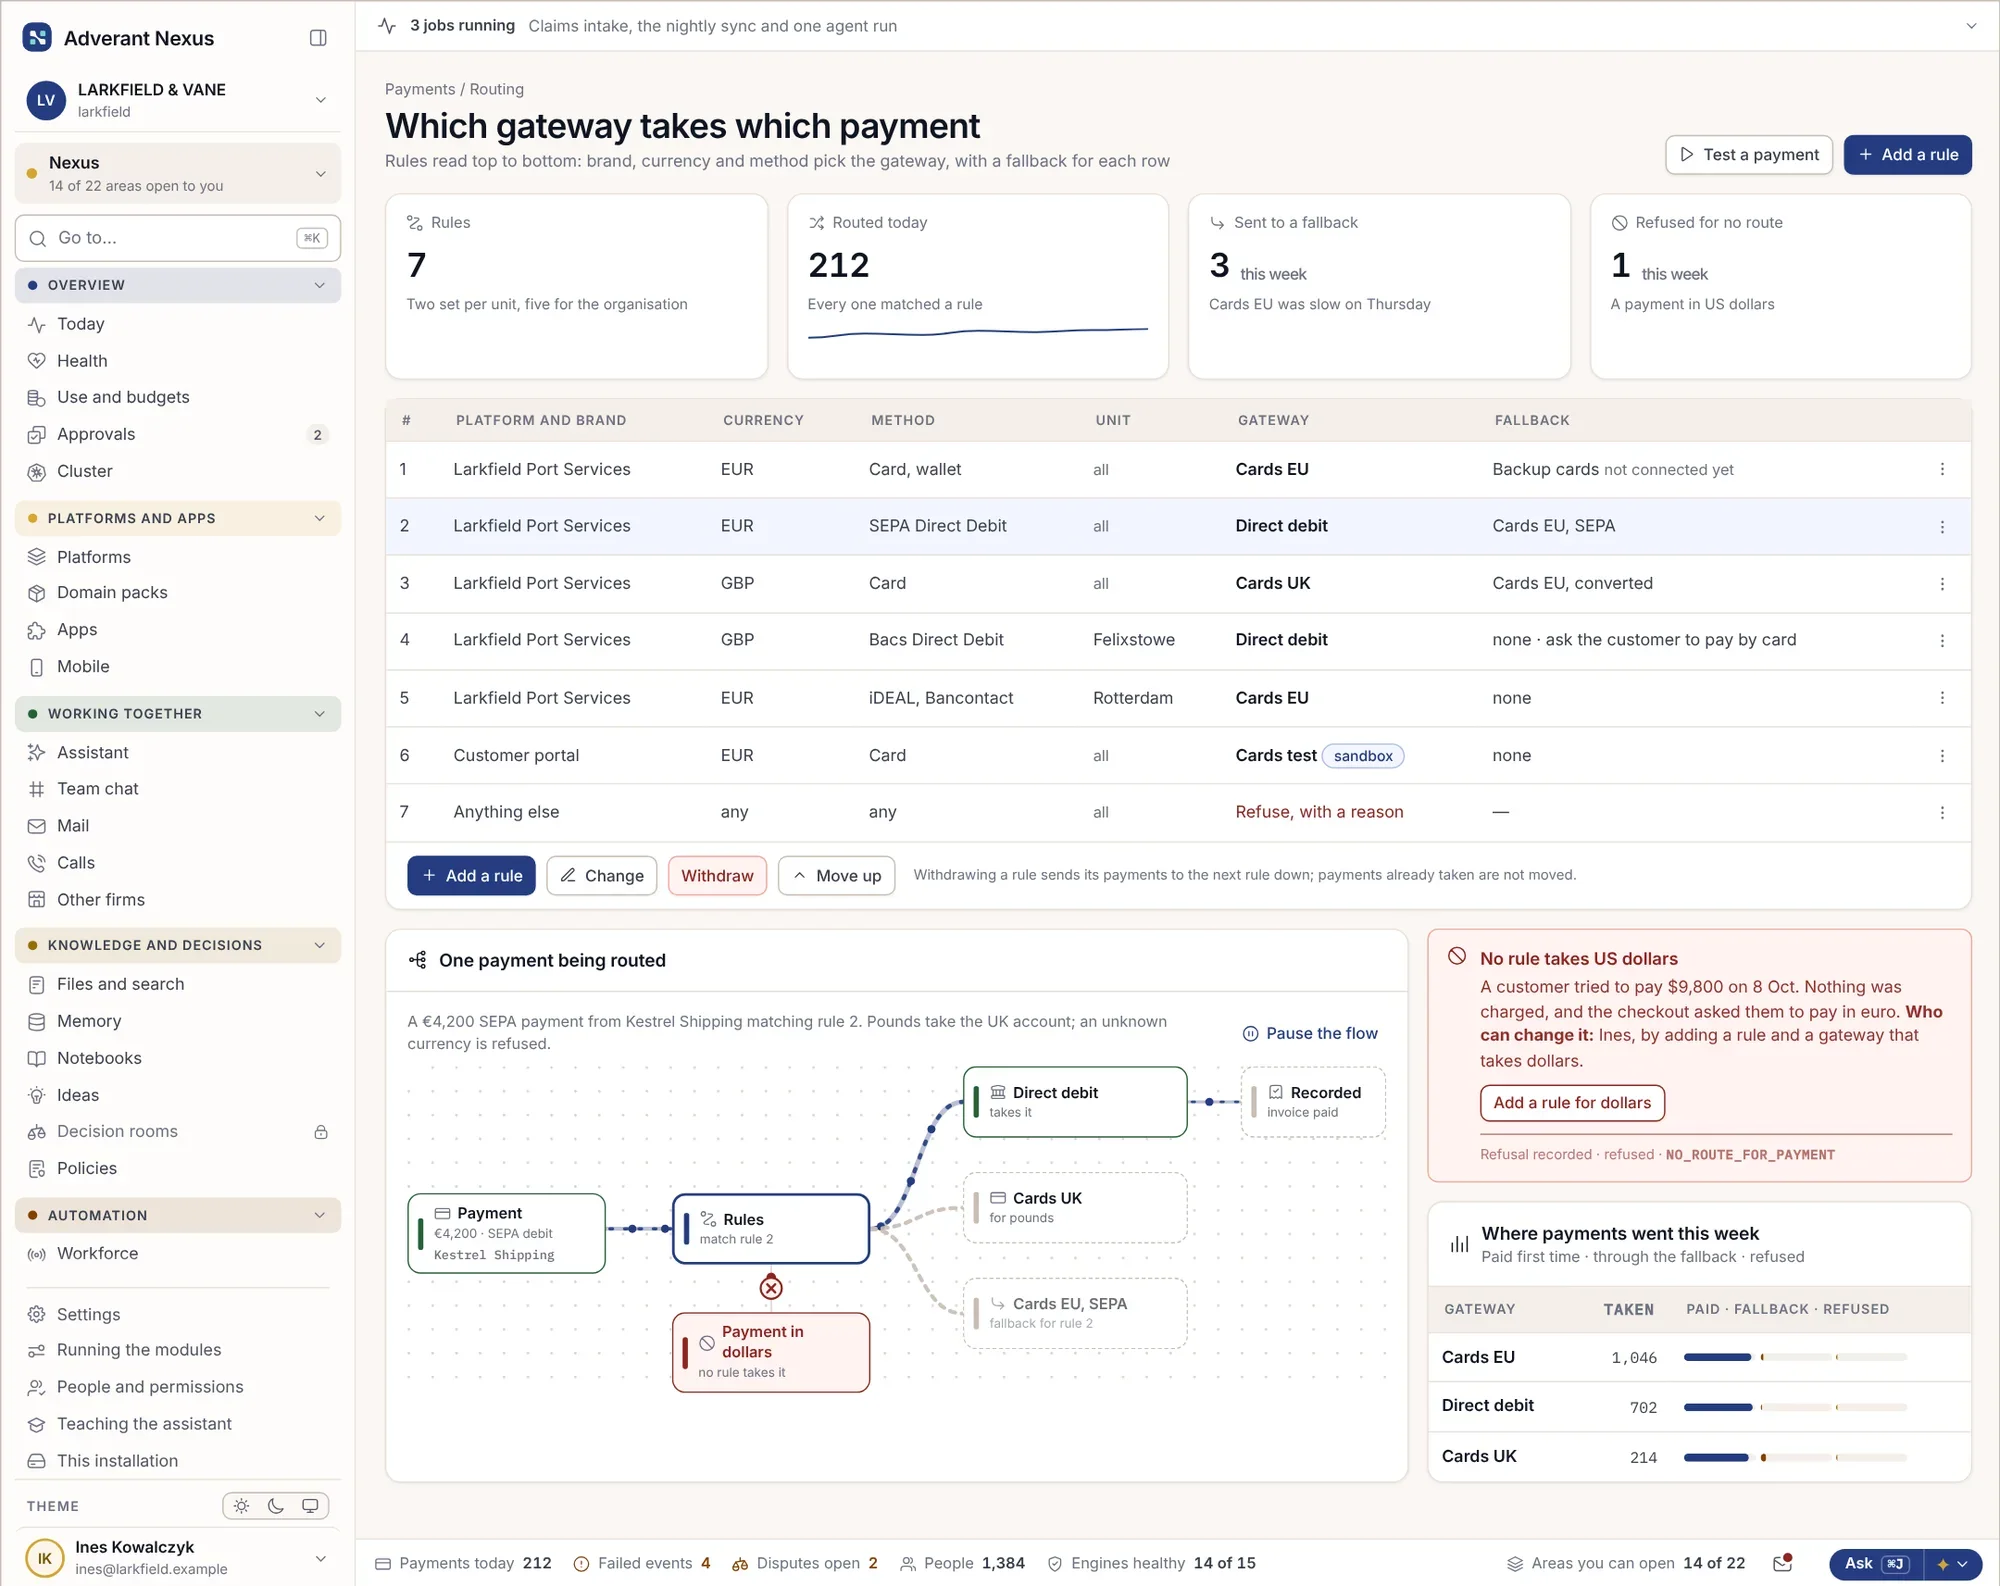Collapse the Overview section
2000x1586 pixels.
click(x=178, y=286)
